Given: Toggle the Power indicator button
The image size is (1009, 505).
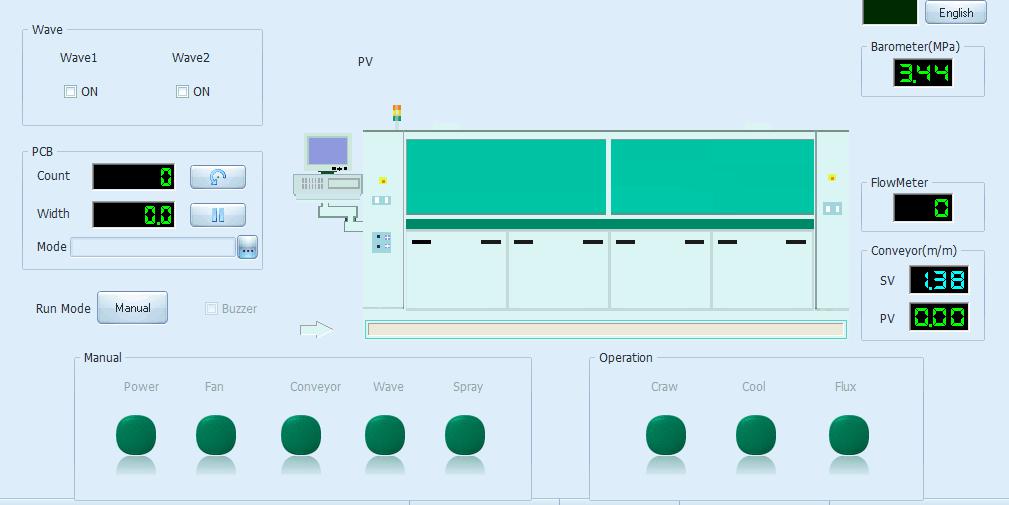Looking at the screenshot, I should [x=136, y=435].
